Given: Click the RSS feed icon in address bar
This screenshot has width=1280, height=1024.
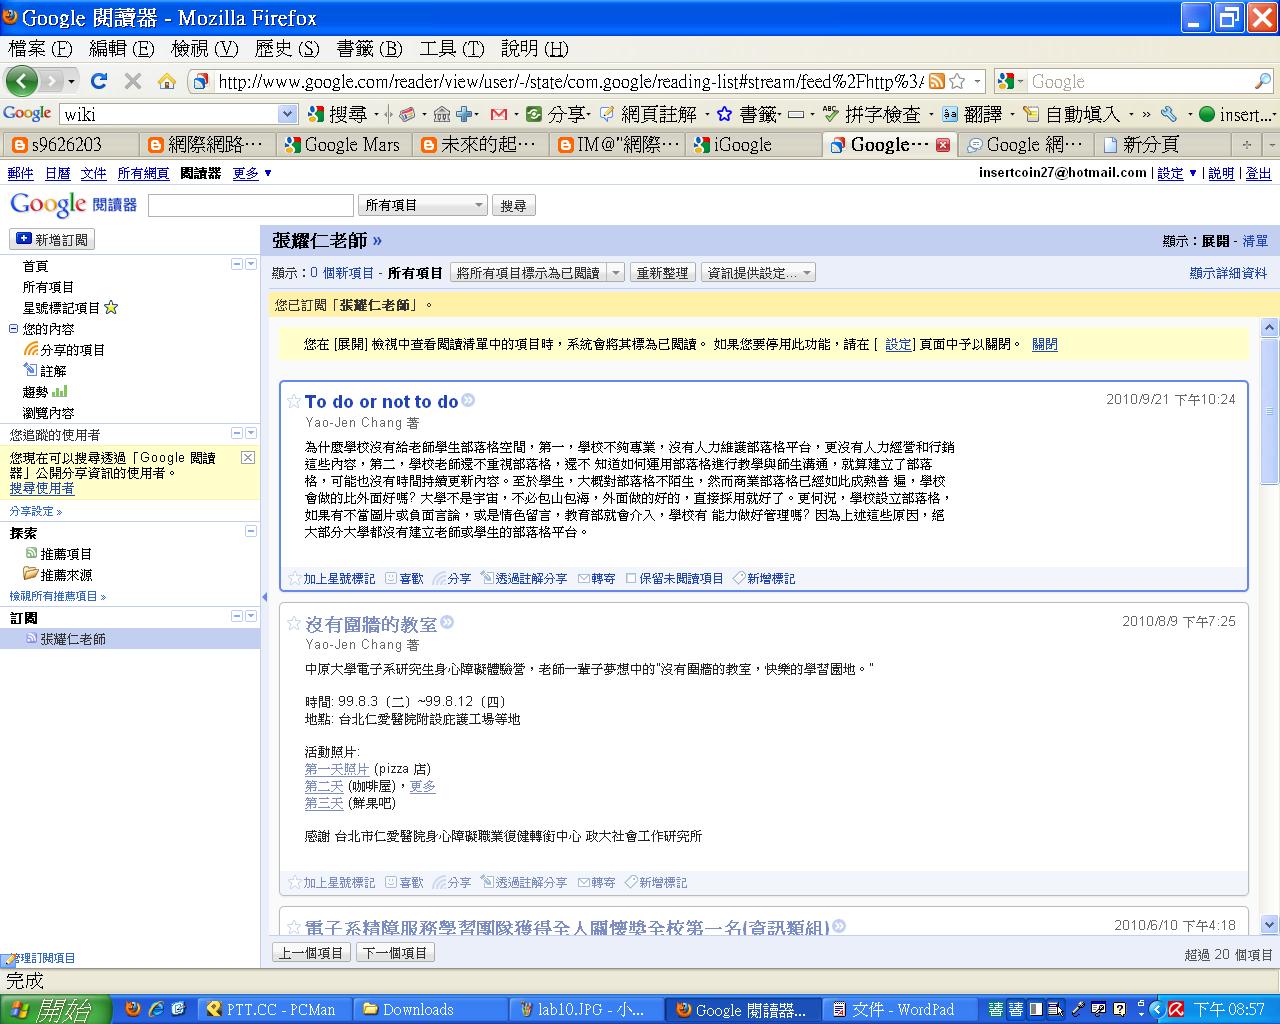Looking at the screenshot, I should (x=936, y=81).
